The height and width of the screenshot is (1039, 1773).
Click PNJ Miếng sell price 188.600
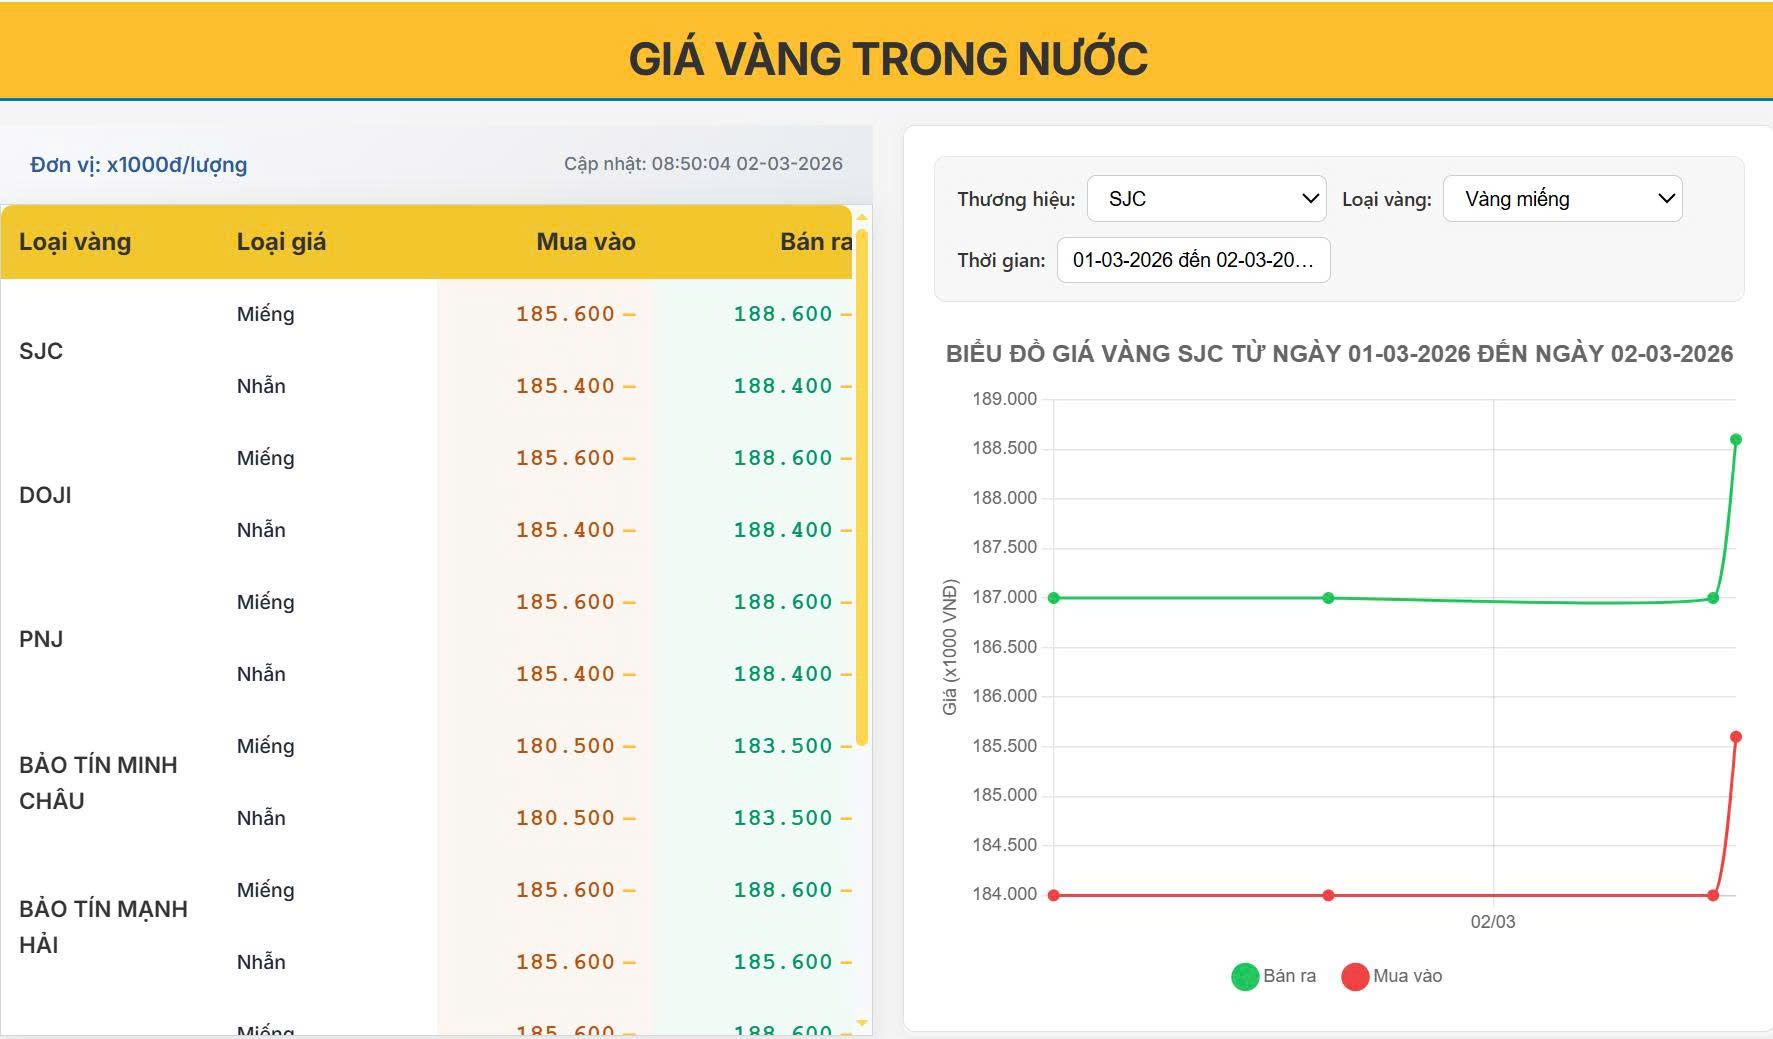point(783,602)
